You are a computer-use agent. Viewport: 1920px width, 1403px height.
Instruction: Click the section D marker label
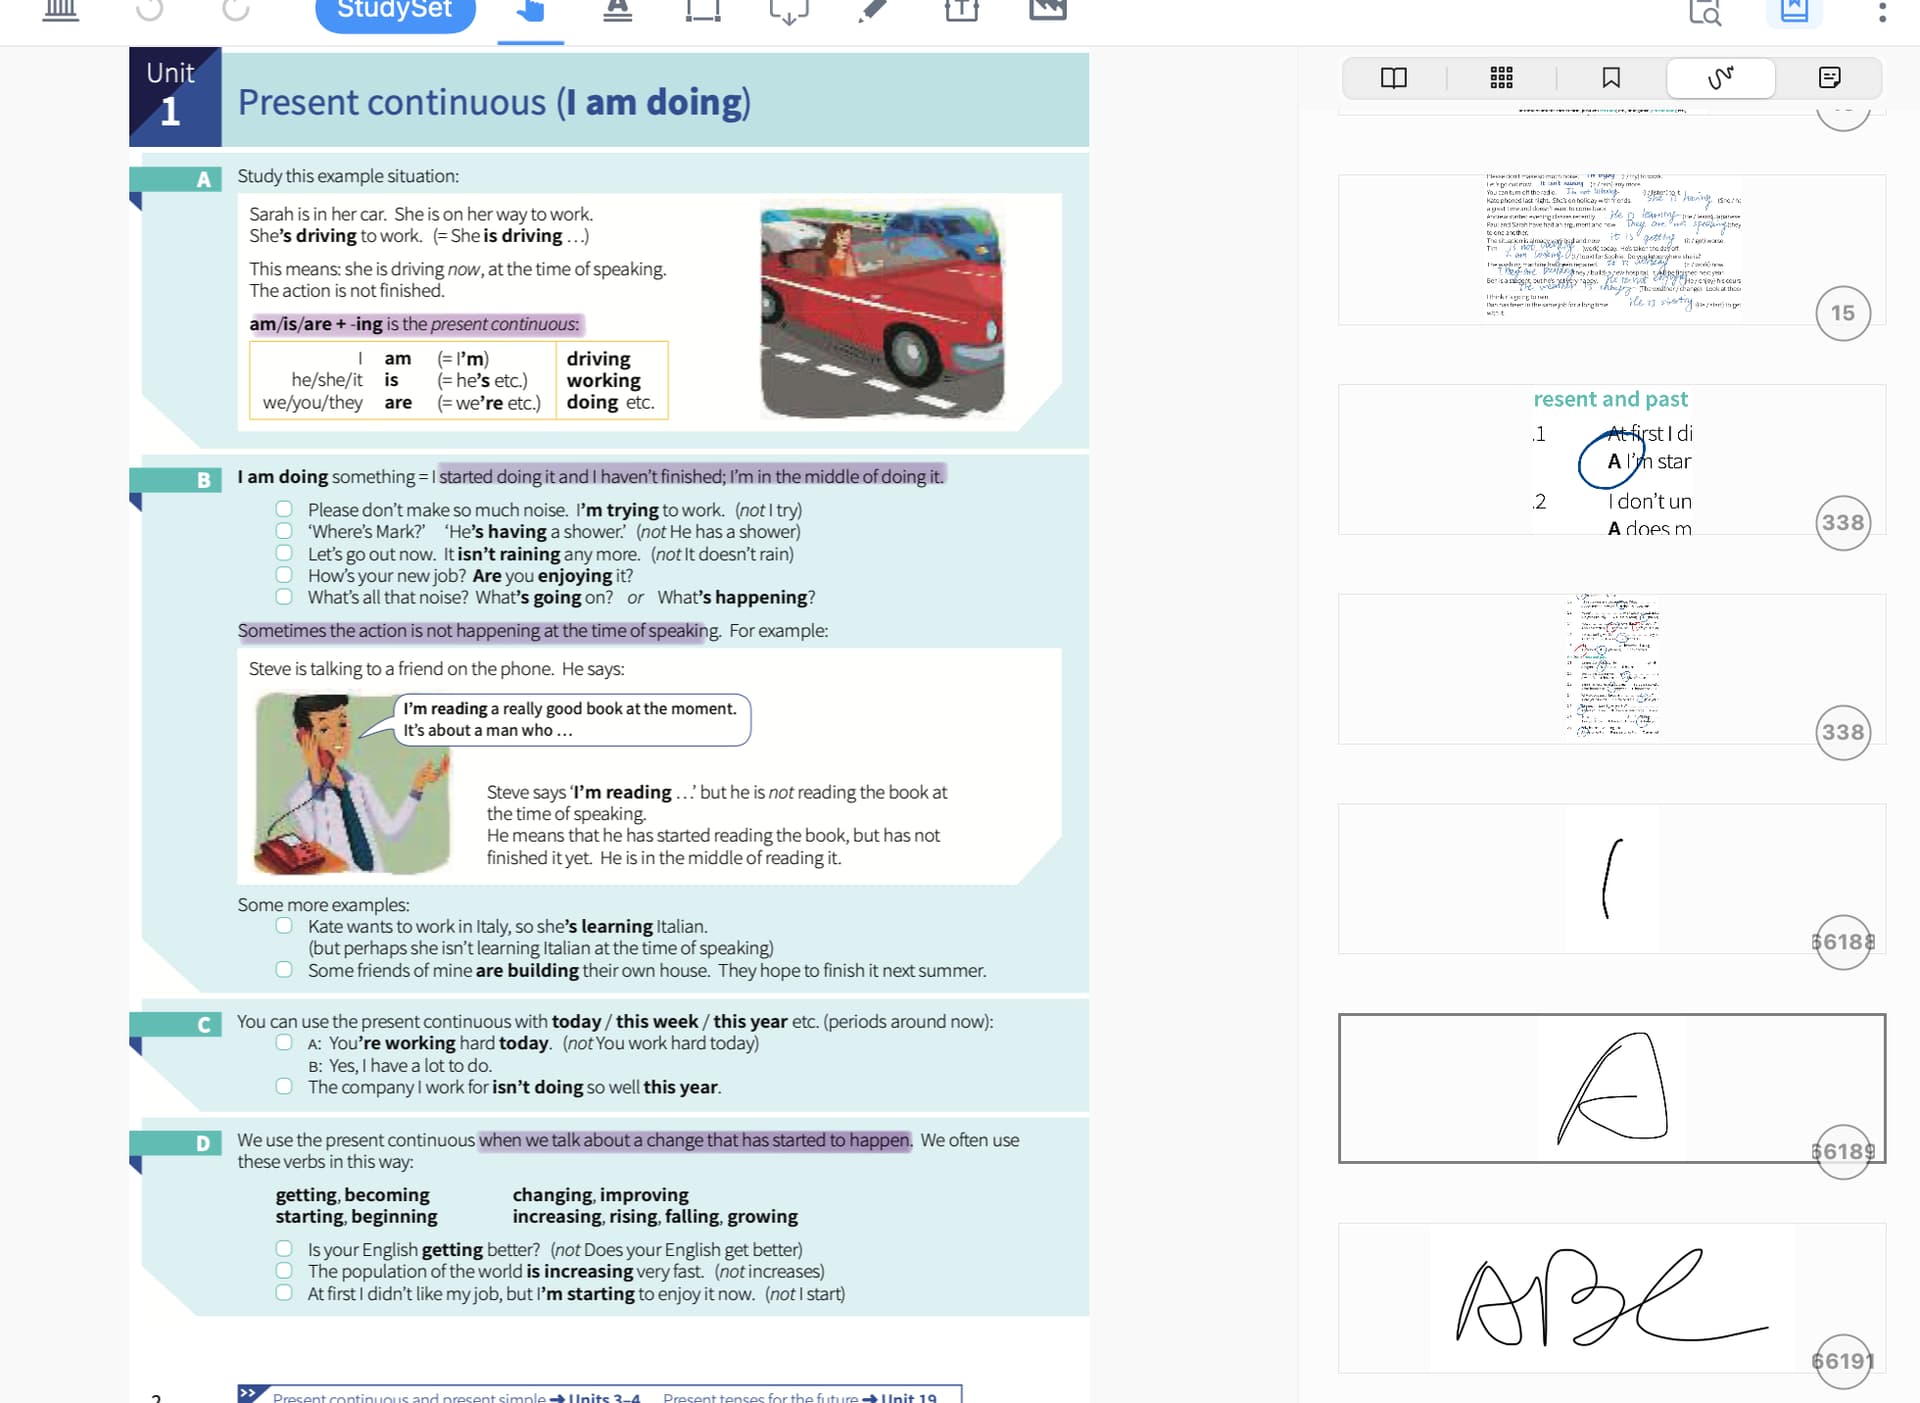point(204,1143)
